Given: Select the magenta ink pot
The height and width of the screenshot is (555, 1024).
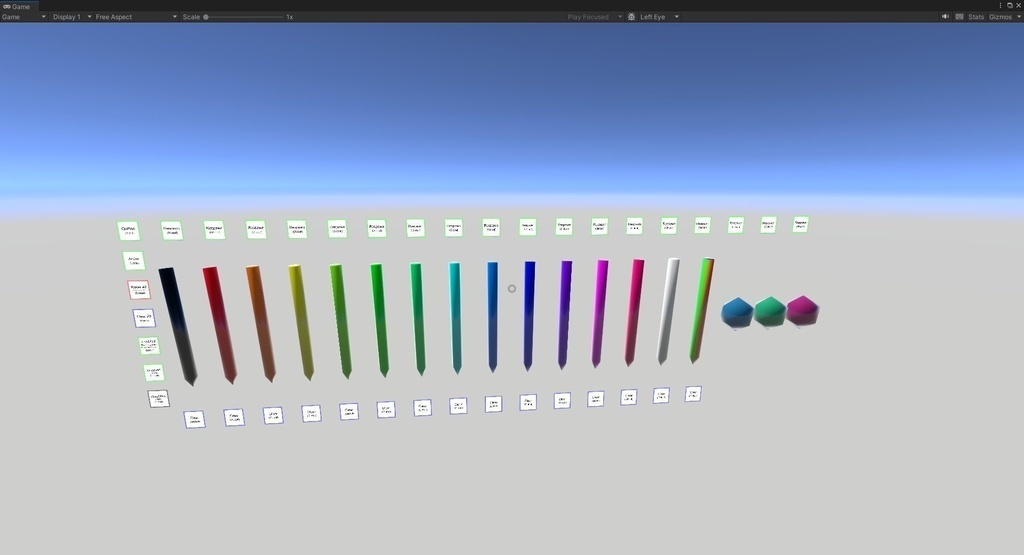Looking at the screenshot, I should [802, 310].
